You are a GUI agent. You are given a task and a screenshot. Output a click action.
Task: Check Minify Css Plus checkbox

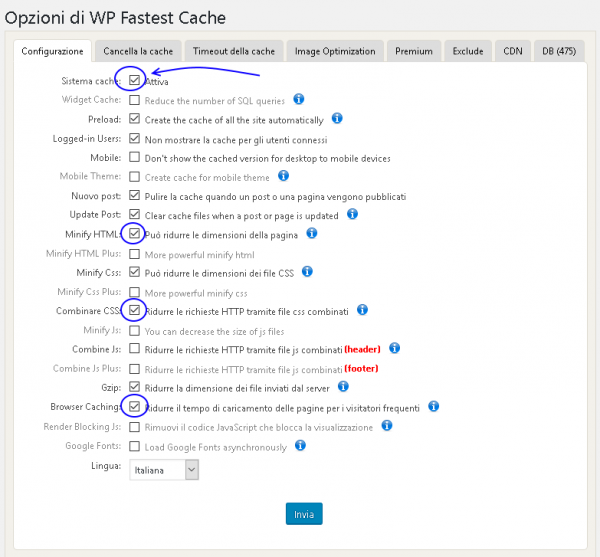(x=134, y=292)
